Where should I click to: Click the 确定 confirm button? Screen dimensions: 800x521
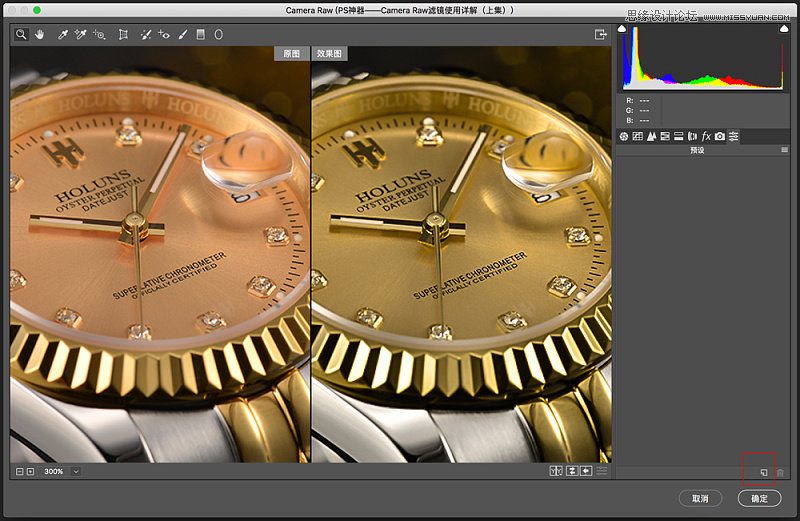[759, 499]
